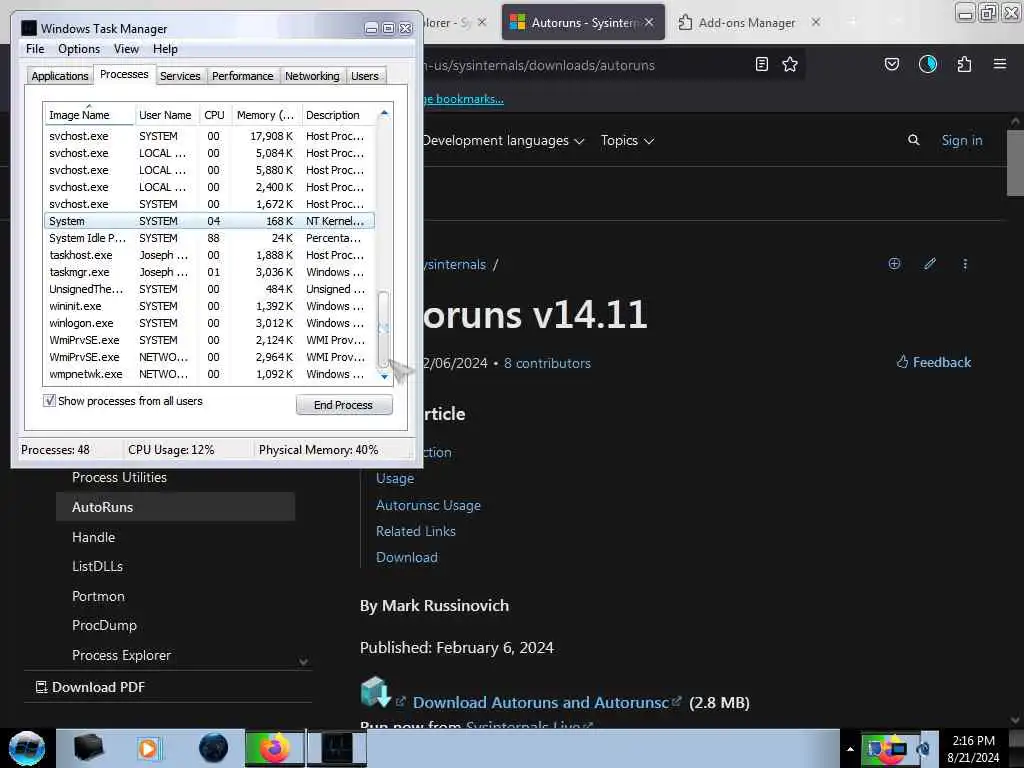
Task: Open the Extensions puzzle icon in Firefox toolbar
Action: [964, 64]
